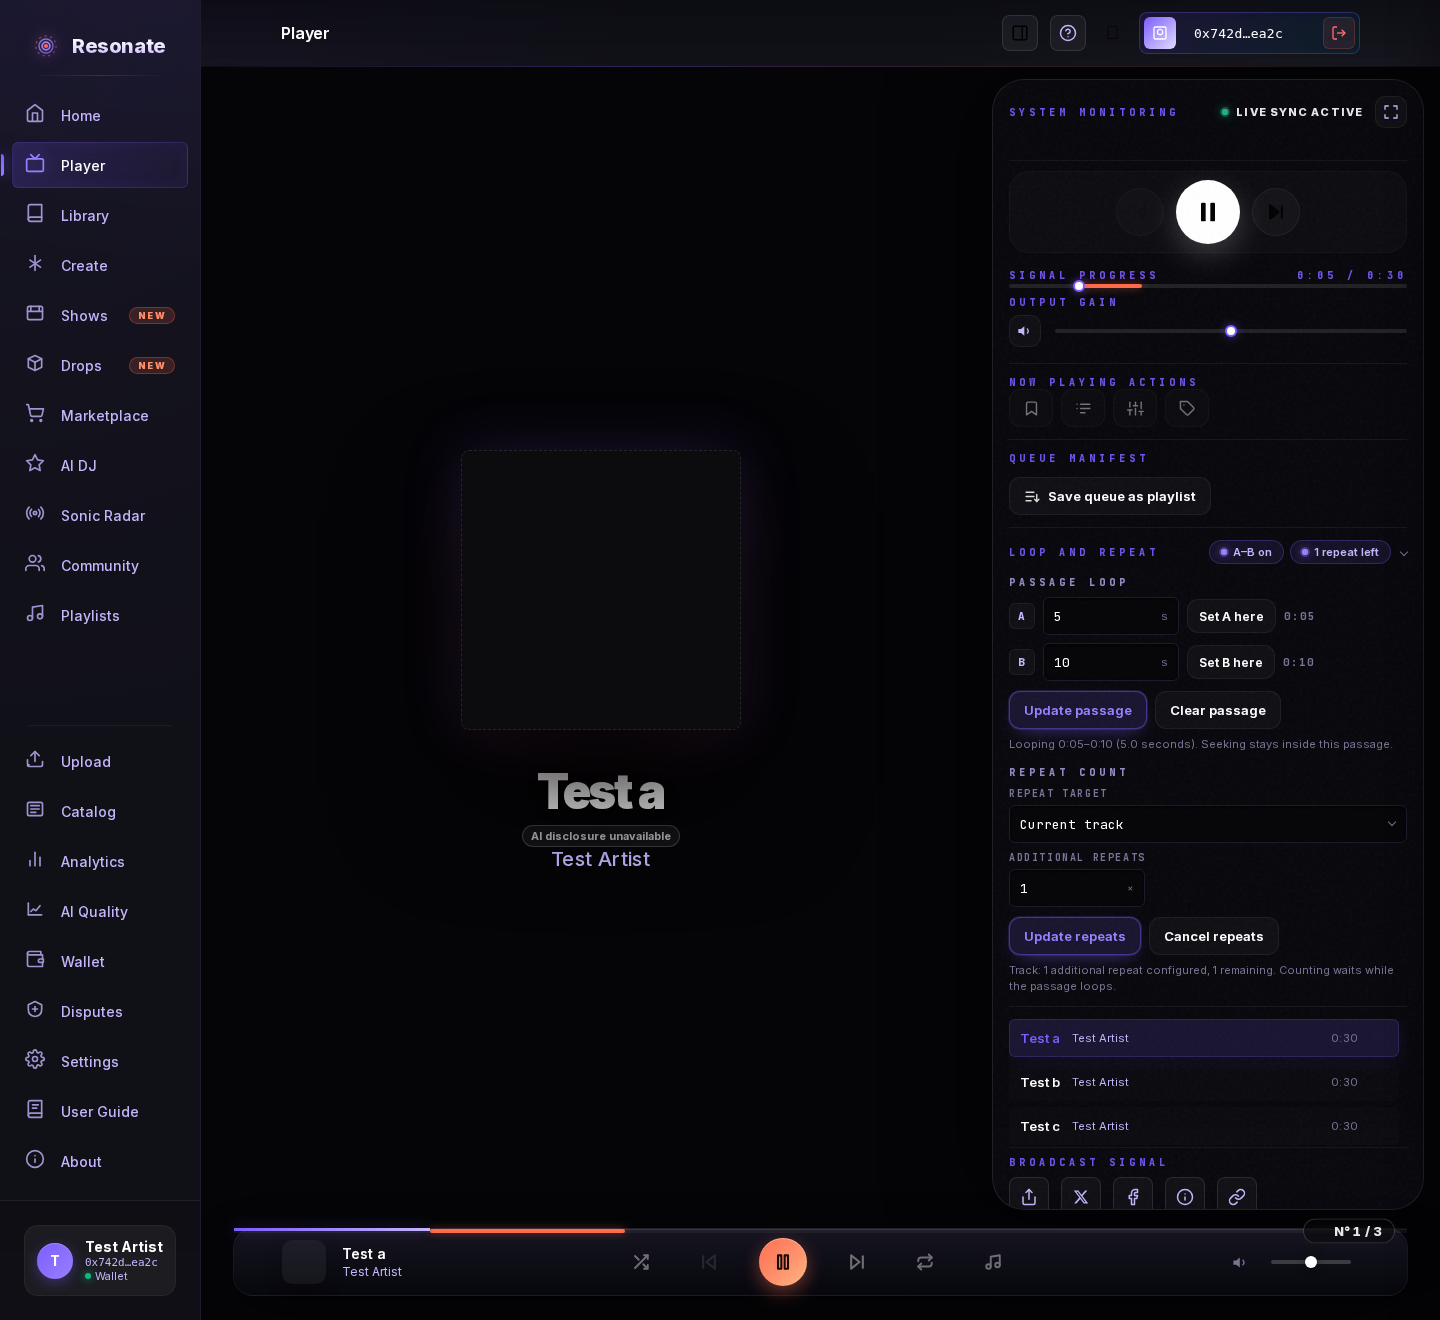Click the X (Twitter) broadcast icon
This screenshot has height=1320, width=1440.
1081,1196
